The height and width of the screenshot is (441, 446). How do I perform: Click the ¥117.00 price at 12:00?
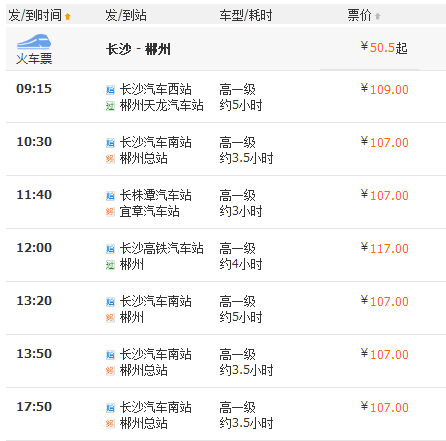click(385, 248)
